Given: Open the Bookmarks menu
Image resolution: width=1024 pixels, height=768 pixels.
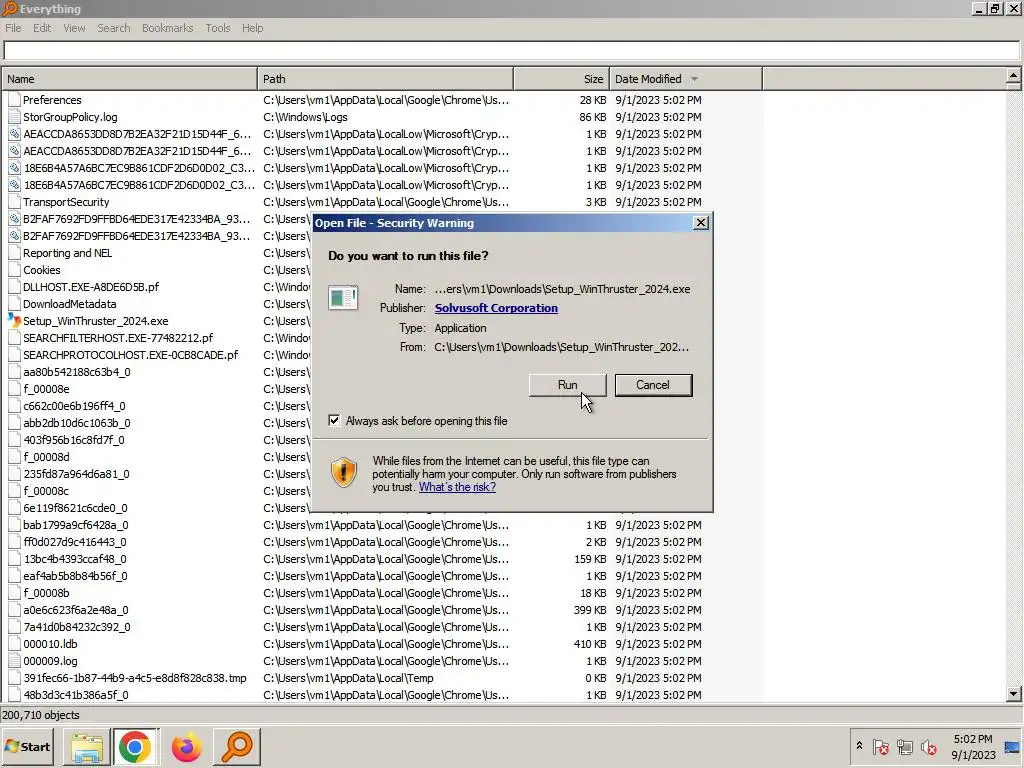Looking at the screenshot, I should click(x=167, y=28).
